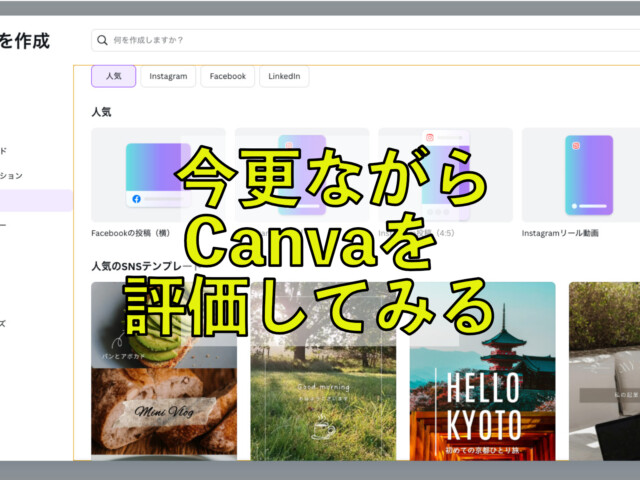Select the 人気 filter tab
640x480 pixels.
click(113, 76)
